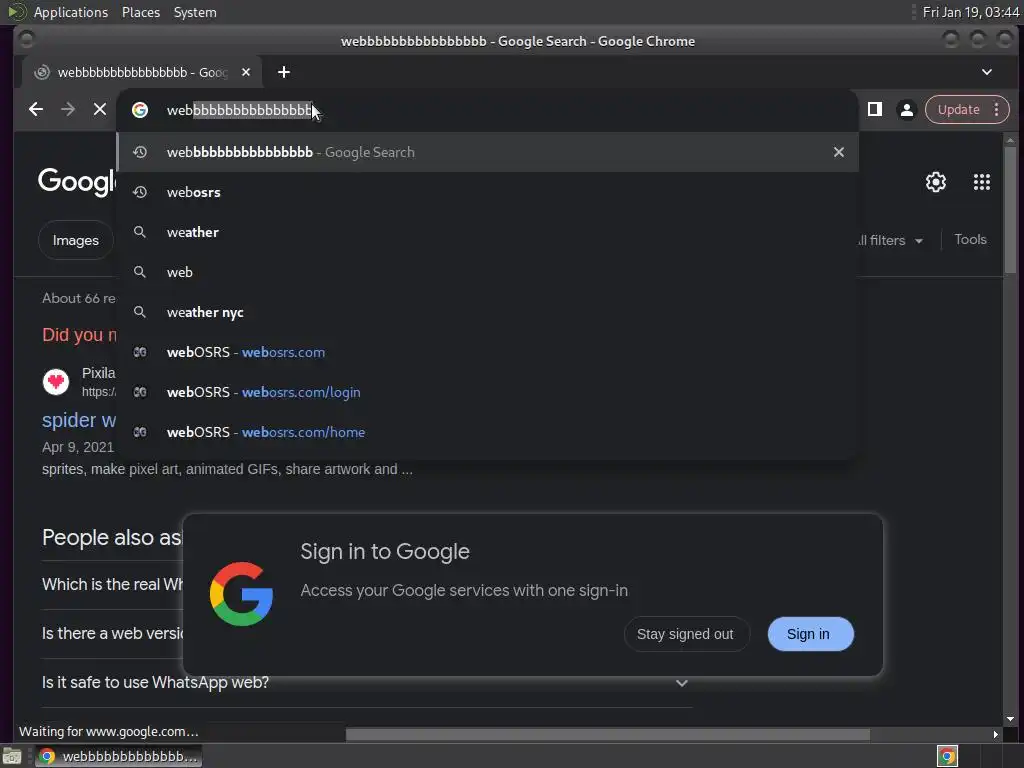Click the Tools button in search options
Image resolution: width=1024 pixels, height=768 pixels.
click(970, 240)
